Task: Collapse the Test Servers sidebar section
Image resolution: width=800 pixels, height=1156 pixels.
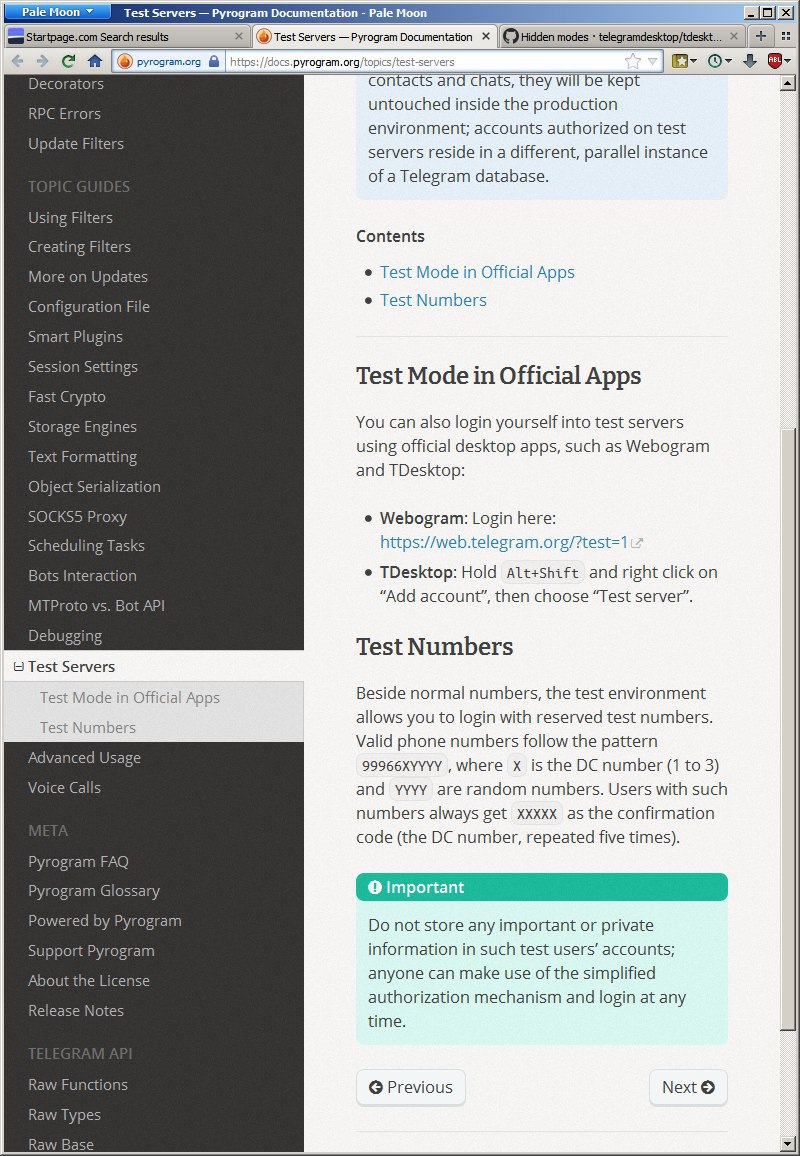Action: [19, 666]
